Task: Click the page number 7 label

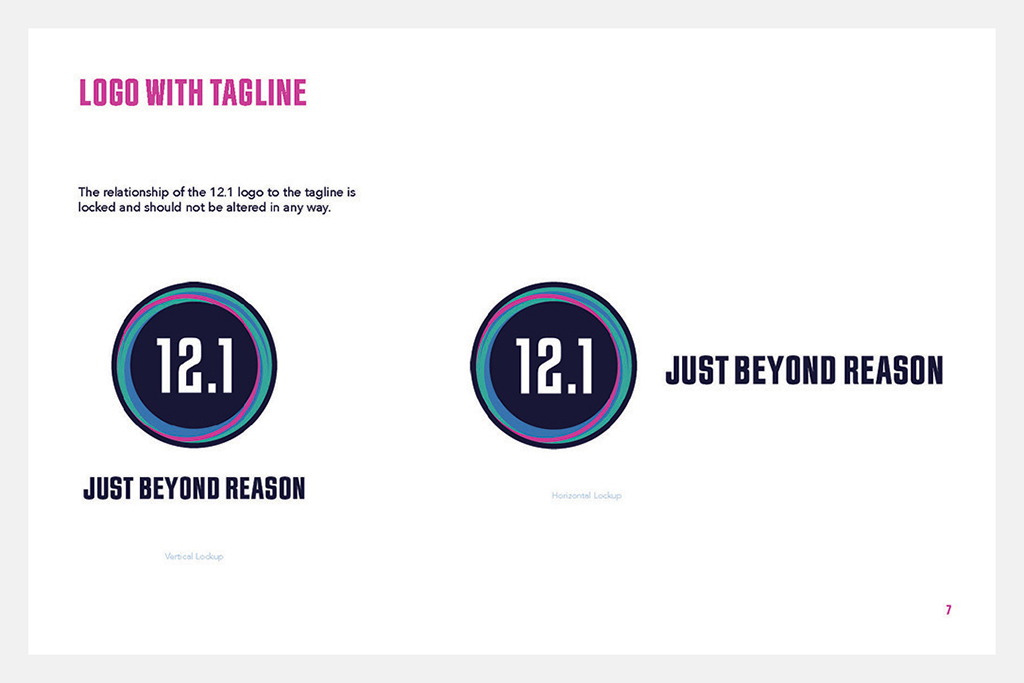Action: point(947,607)
